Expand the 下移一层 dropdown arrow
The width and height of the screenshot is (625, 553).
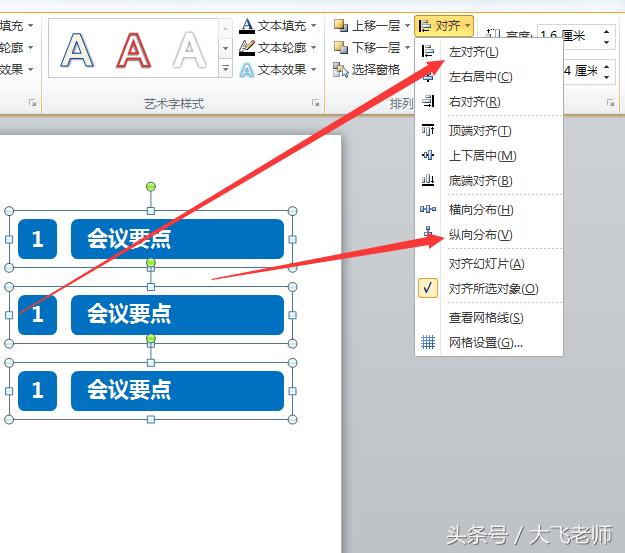click(407, 48)
